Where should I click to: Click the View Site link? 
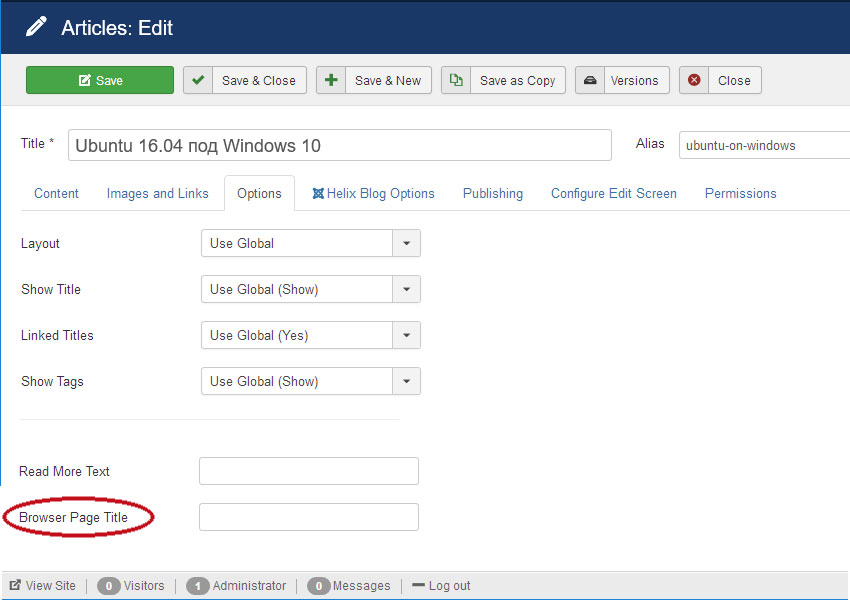coord(51,586)
